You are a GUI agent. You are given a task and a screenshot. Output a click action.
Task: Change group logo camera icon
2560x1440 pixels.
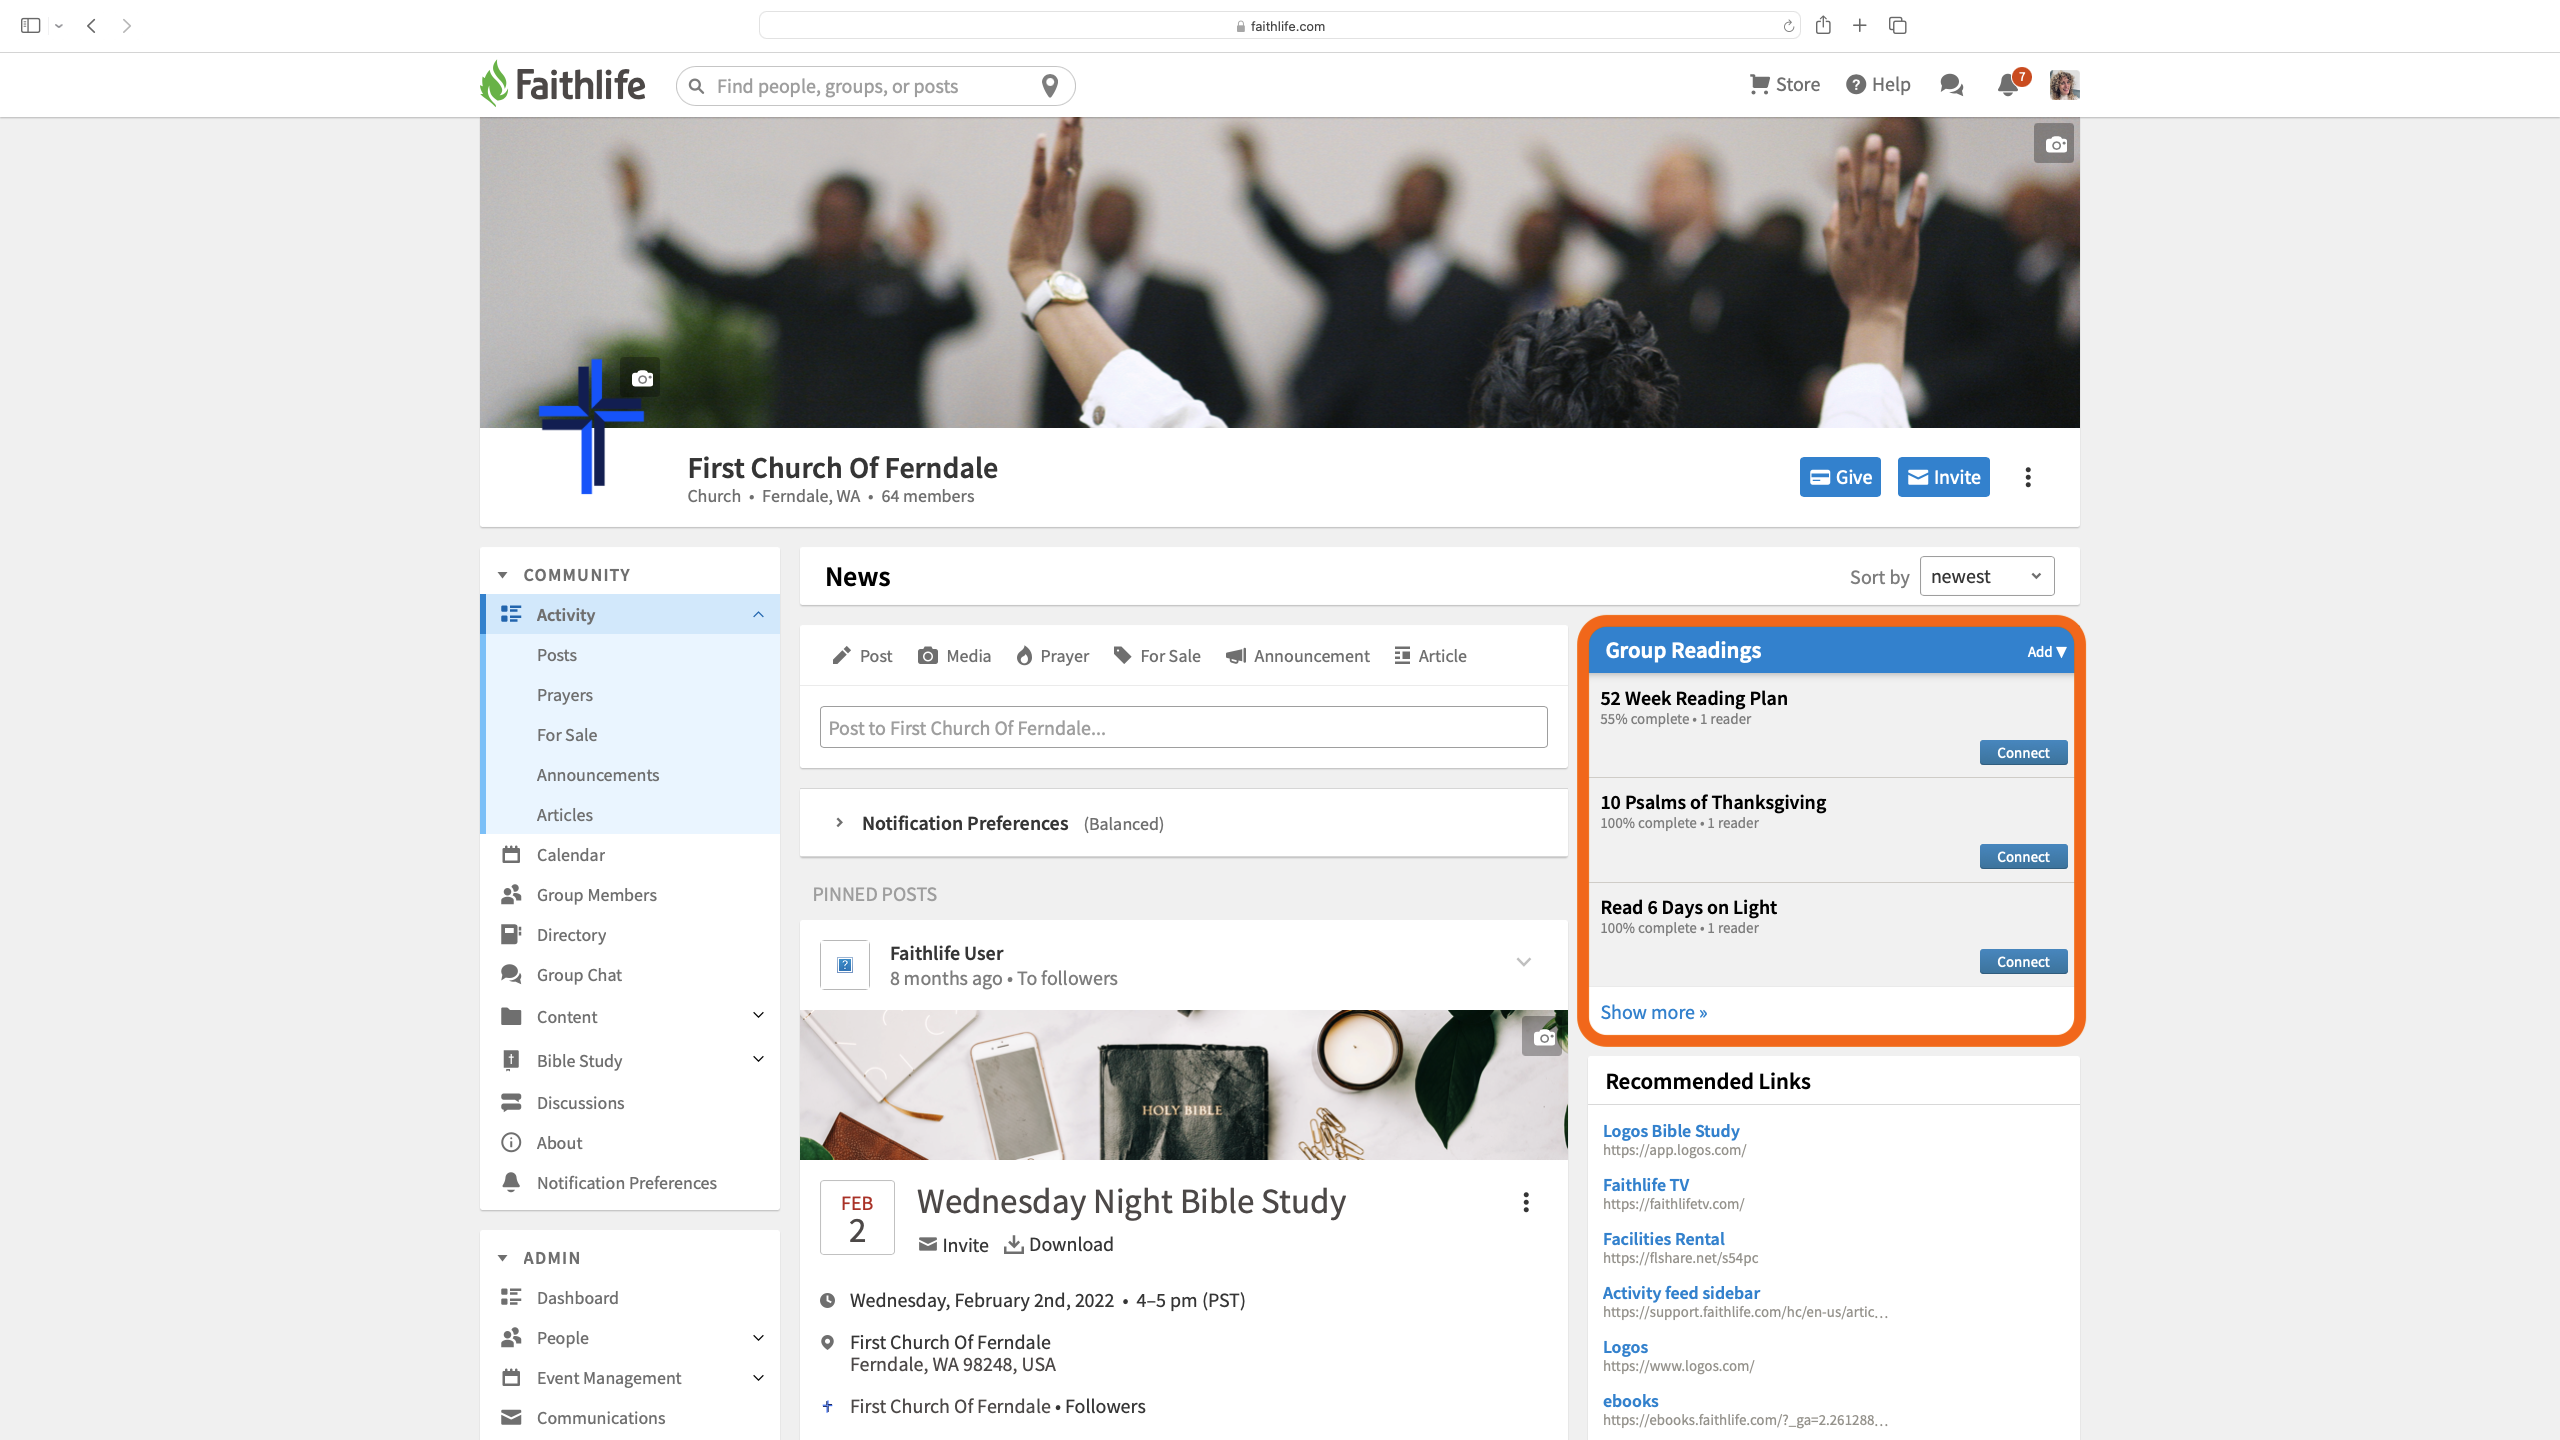point(641,378)
